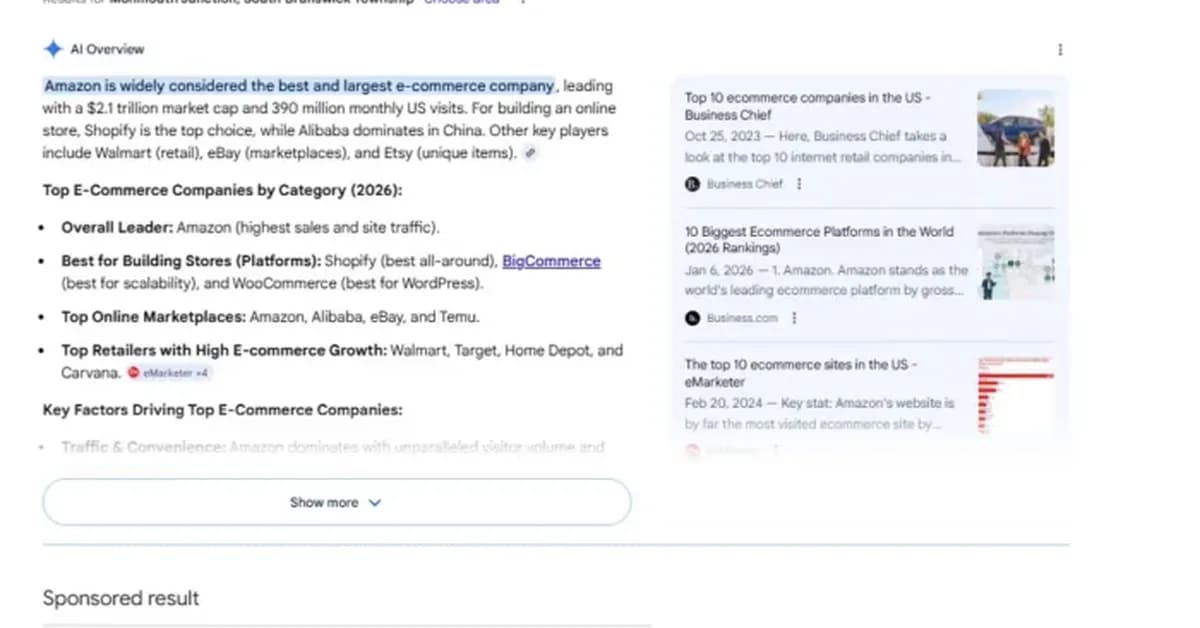Open the overflow menu at top of results
The height and width of the screenshot is (628, 1200).
(x=522, y=2)
